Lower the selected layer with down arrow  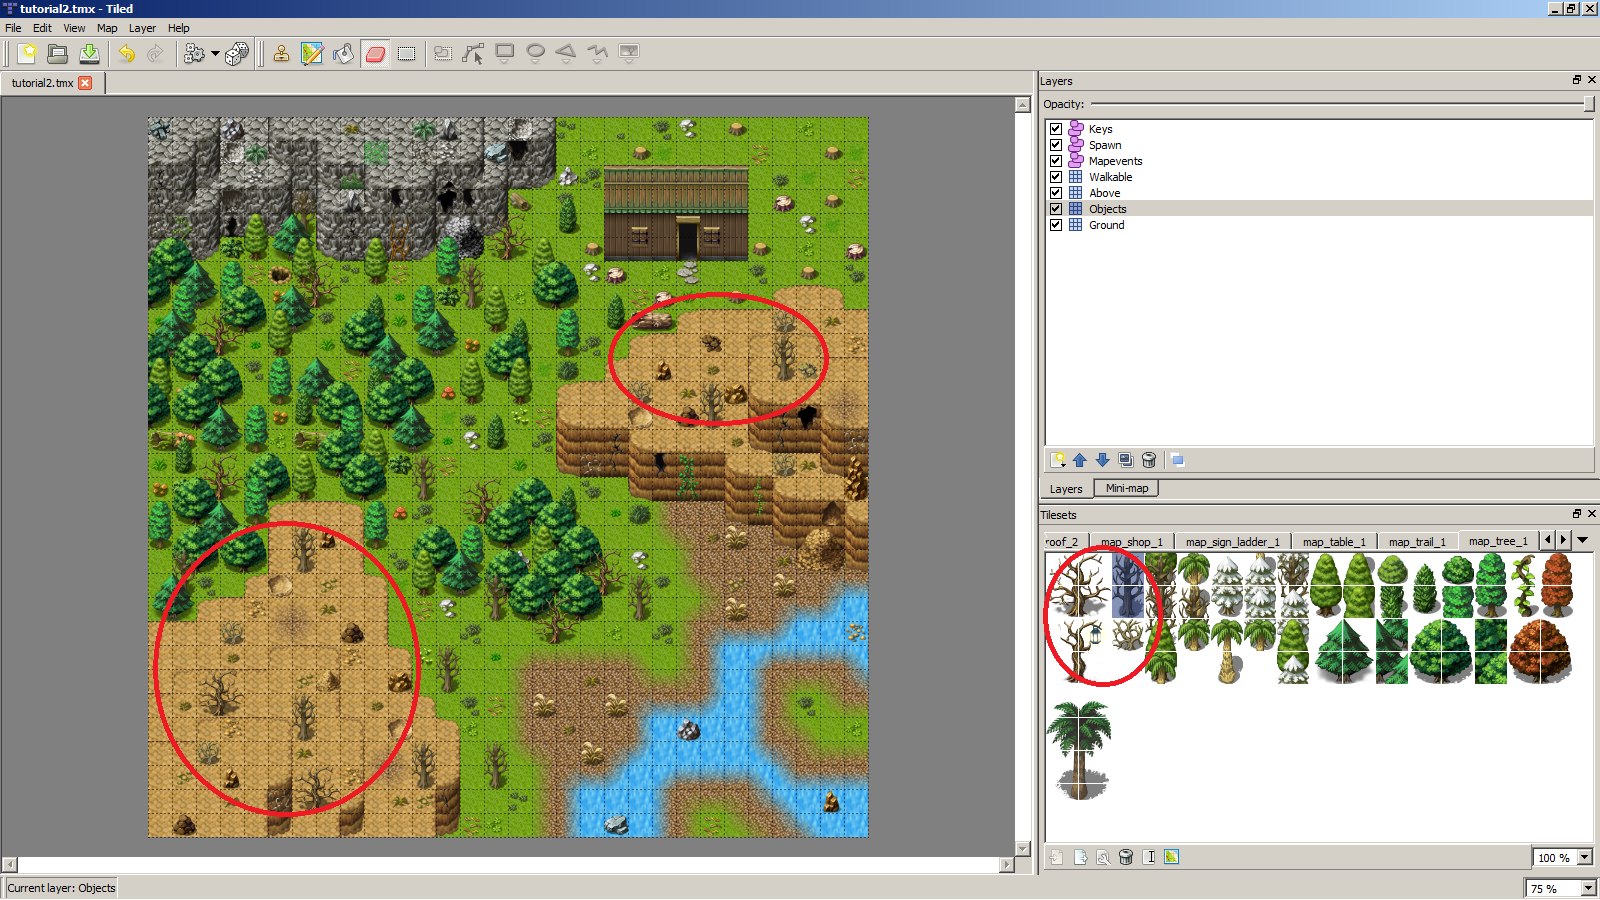click(1103, 460)
